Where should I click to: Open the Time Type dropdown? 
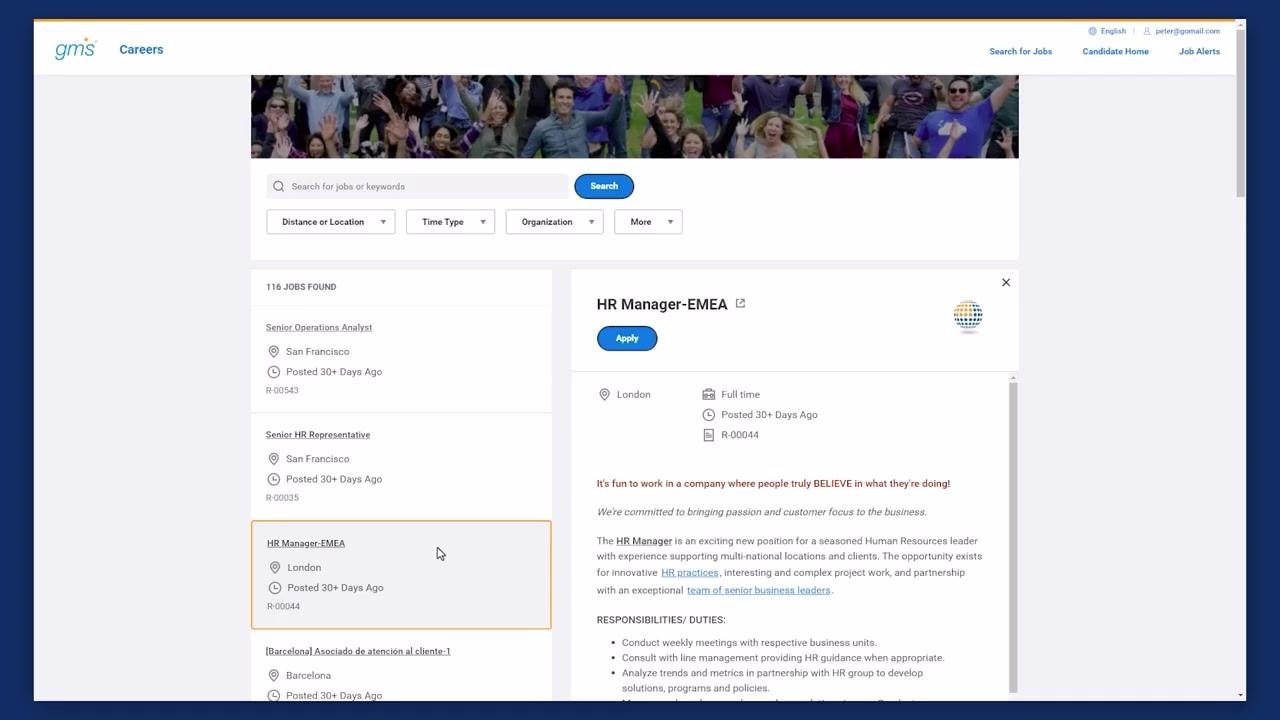(x=450, y=222)
